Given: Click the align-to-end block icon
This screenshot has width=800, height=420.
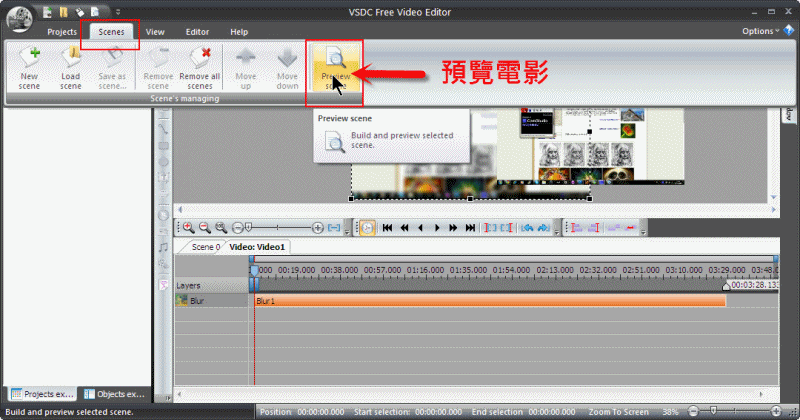Looking at the screenshot, I should [x=594, y=228].
